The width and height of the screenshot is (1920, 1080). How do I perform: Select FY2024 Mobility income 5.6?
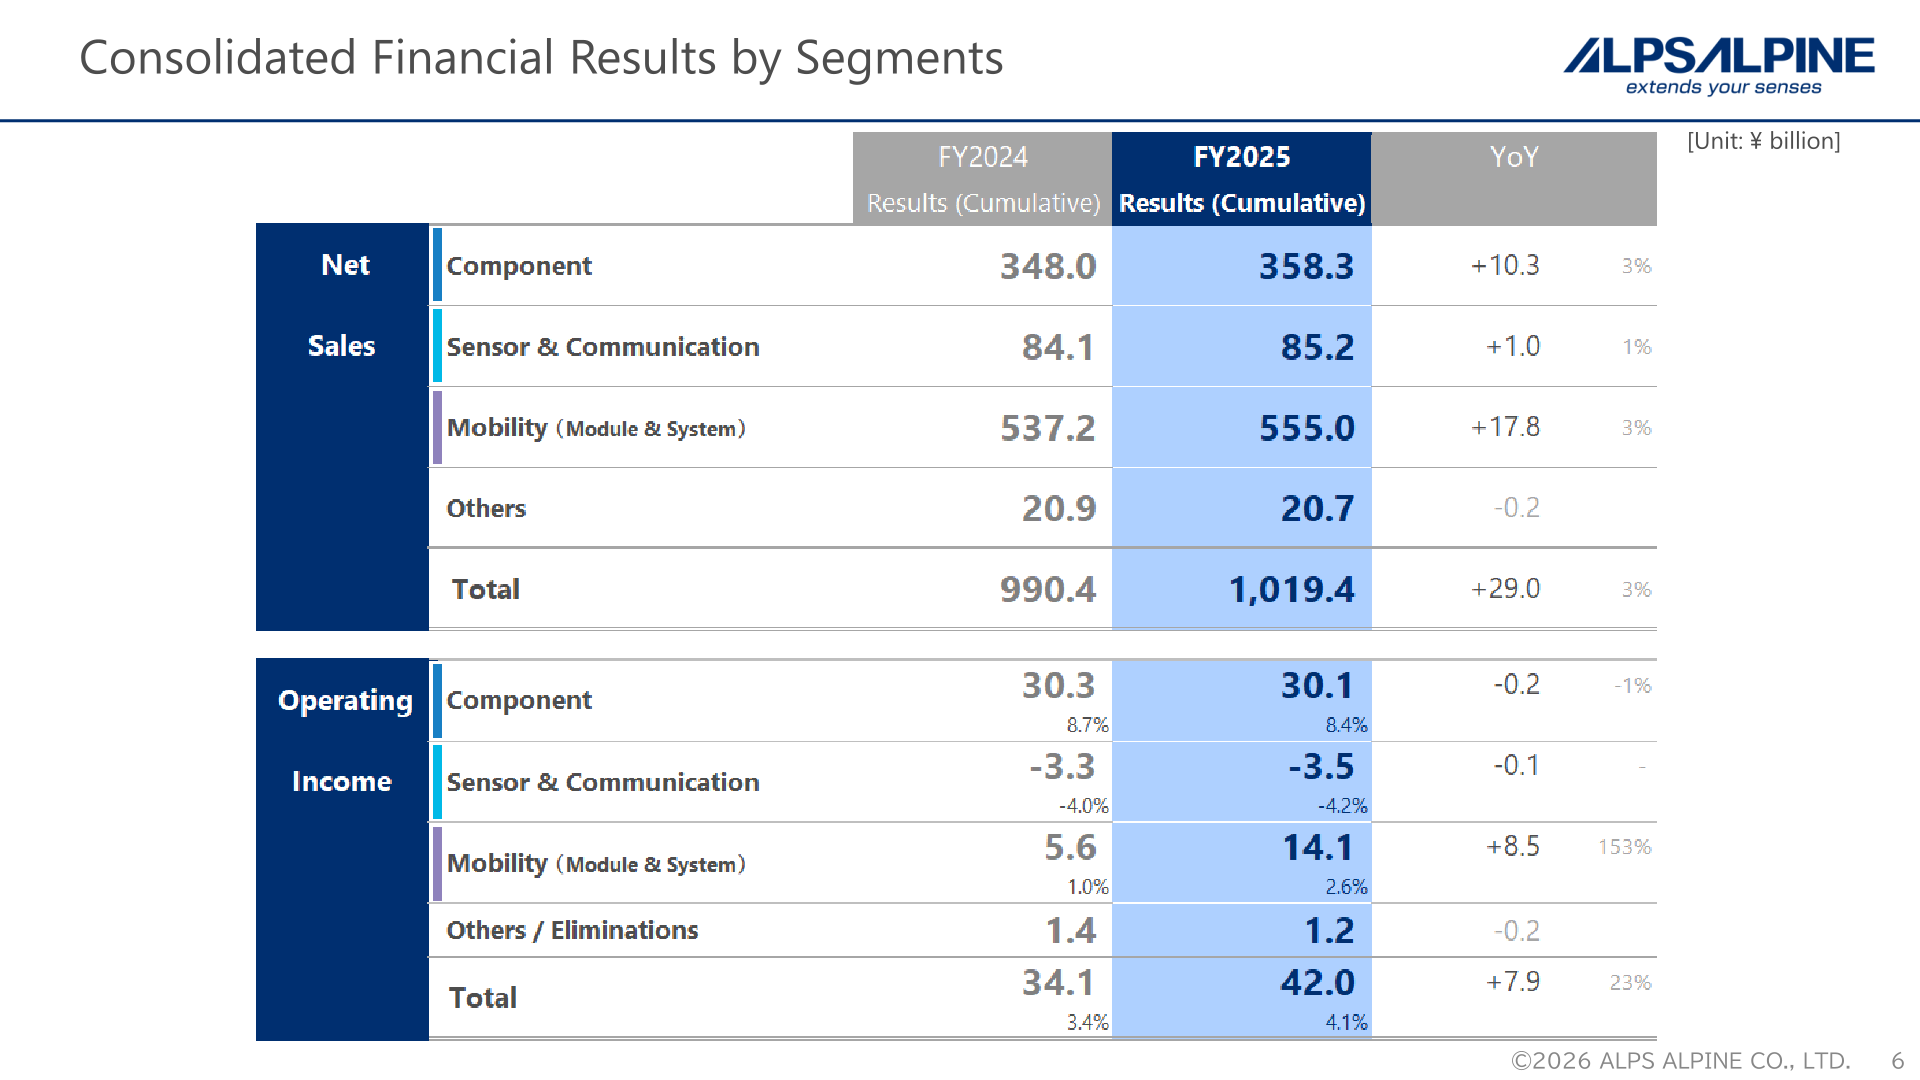(x=1071, y=847)
